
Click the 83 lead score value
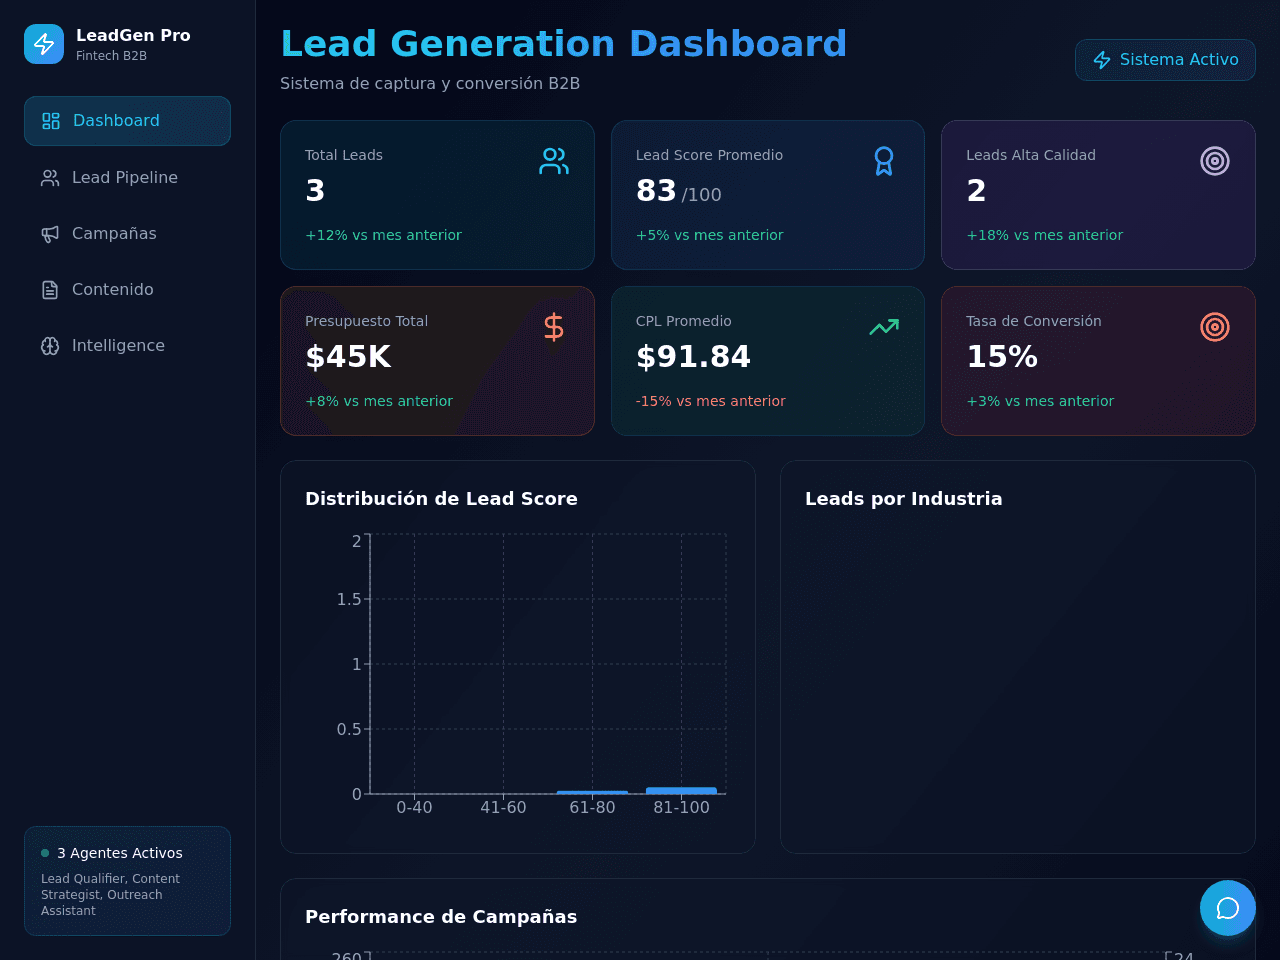656,191
